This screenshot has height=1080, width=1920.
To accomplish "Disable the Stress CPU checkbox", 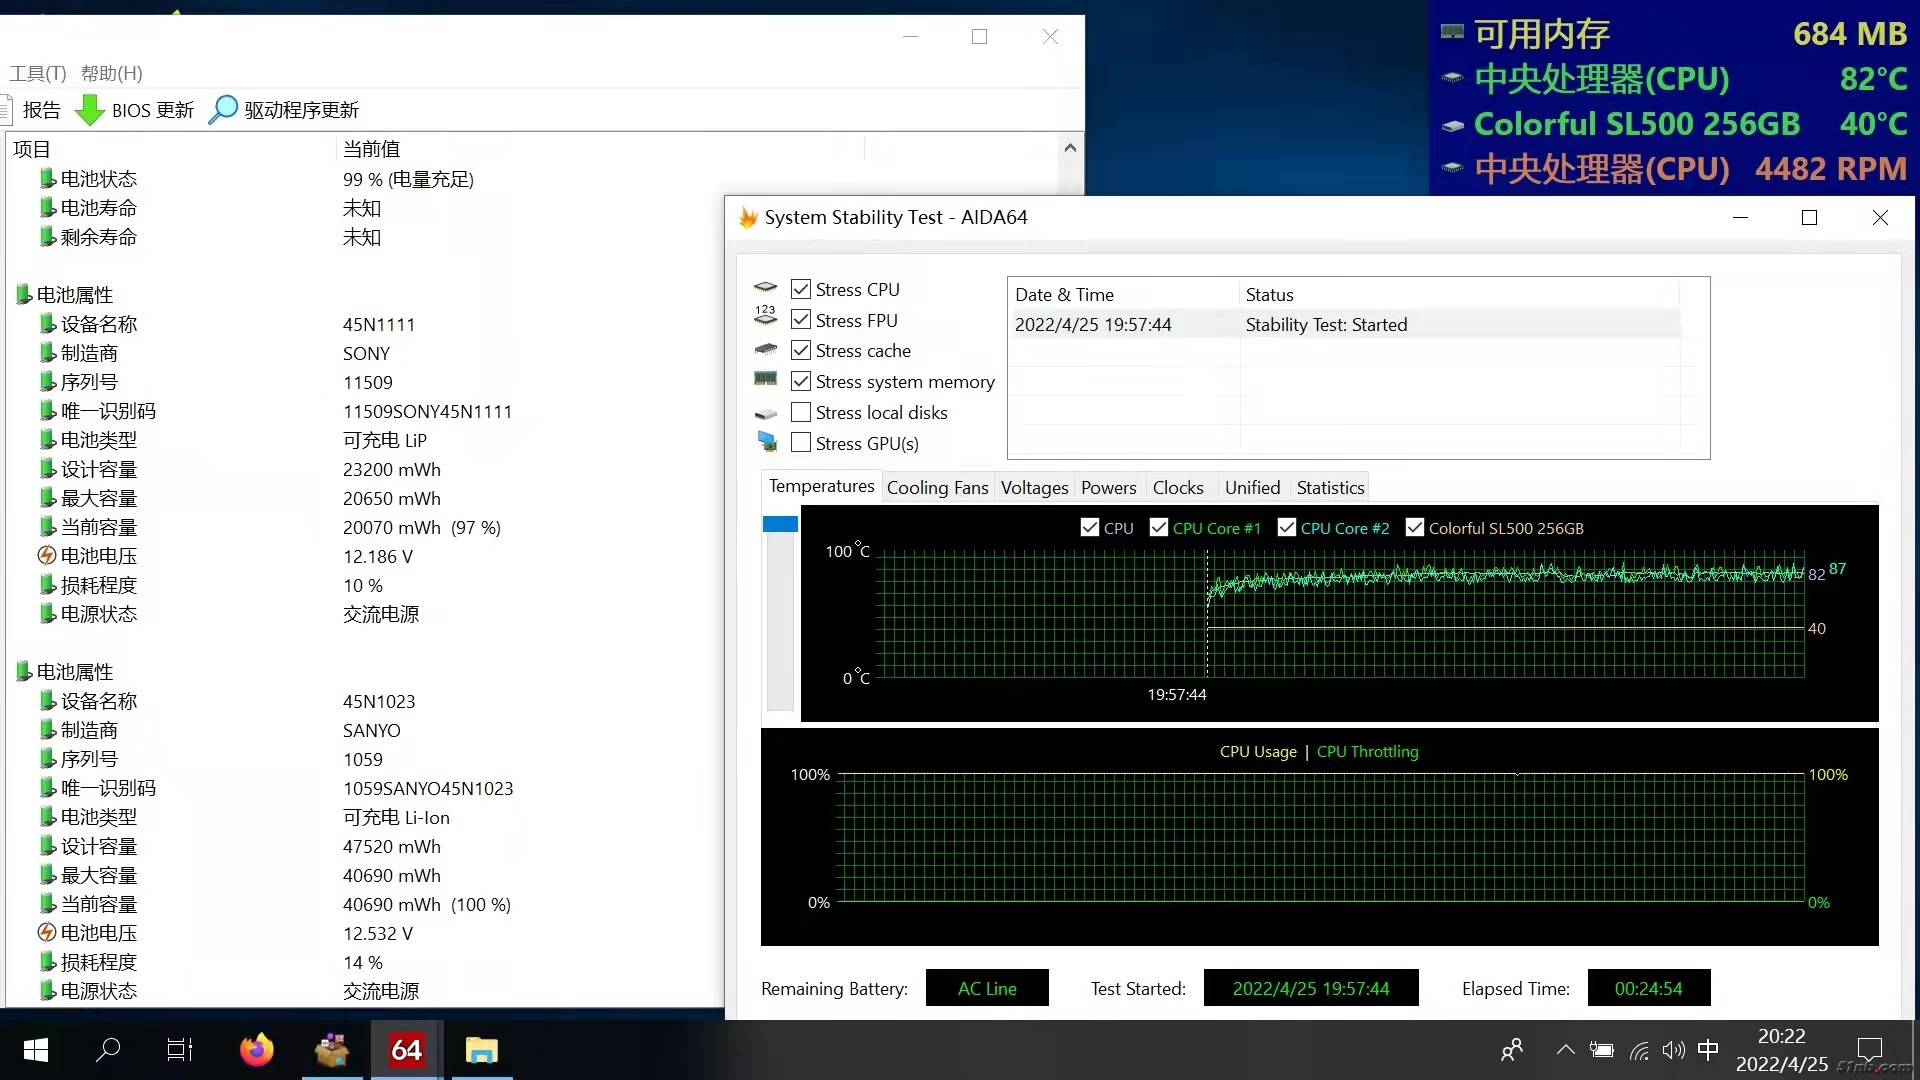I will [800, 290].
